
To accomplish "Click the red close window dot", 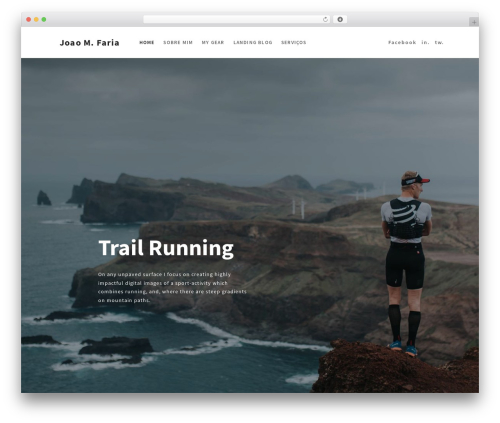I will tap(29, 20).
